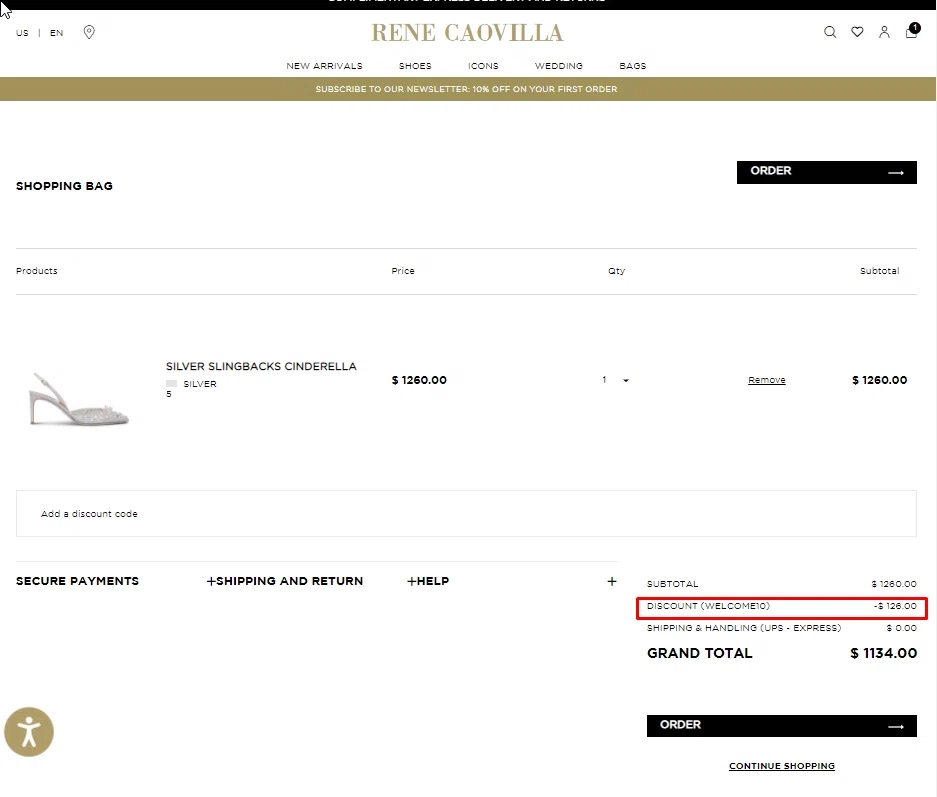Click the Discount (WELCOME10) line

(x=782, y=606)
